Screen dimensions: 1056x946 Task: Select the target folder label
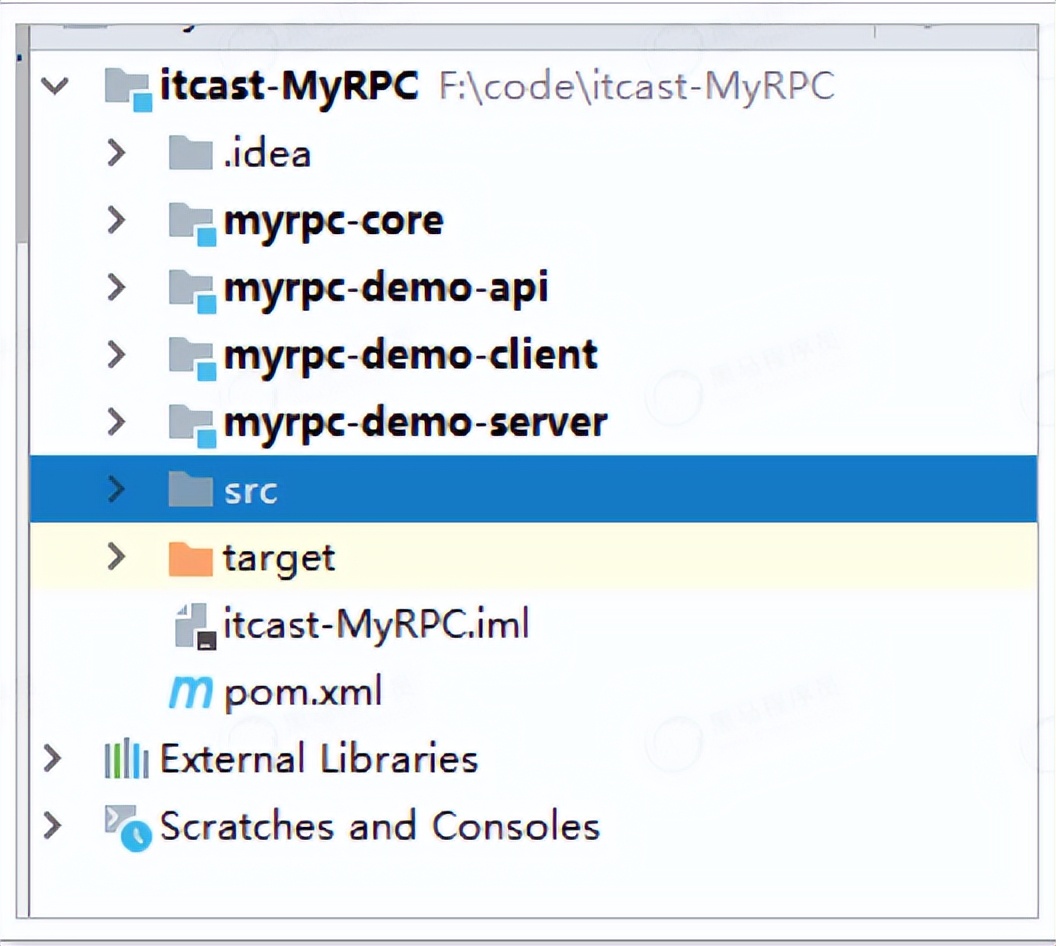[279, 560]
